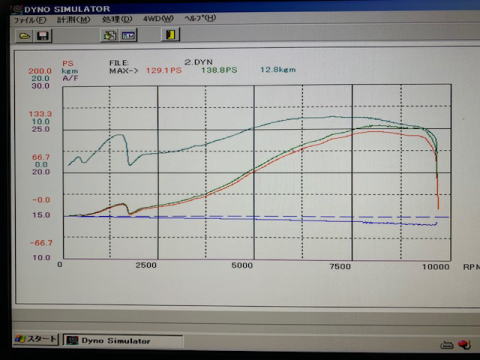Click the red system tray icon
480x360 pixels.
tap(464, 345)
